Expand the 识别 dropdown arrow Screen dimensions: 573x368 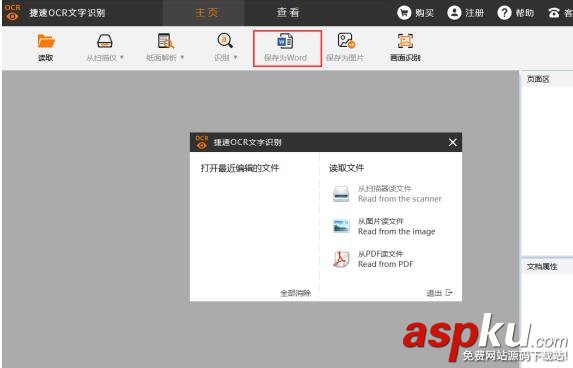coord(235,57)
